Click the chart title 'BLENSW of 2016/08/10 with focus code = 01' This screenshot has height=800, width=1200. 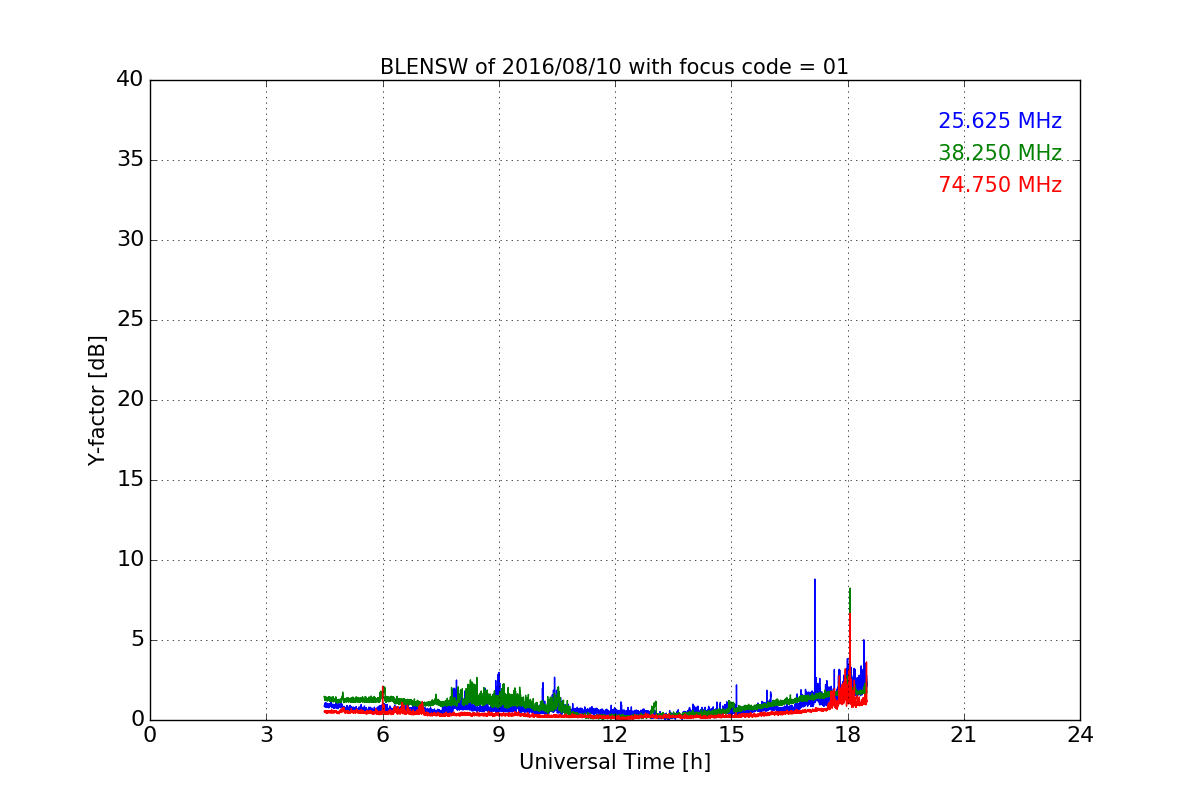(614, 67)
